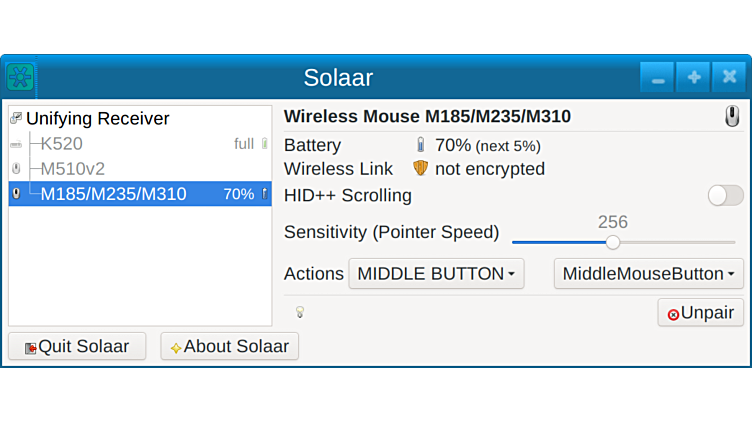Click the Solaar app icon in titlebar
Image resolution: width=752 pixels, height=423 pixels.
(20, 77)
